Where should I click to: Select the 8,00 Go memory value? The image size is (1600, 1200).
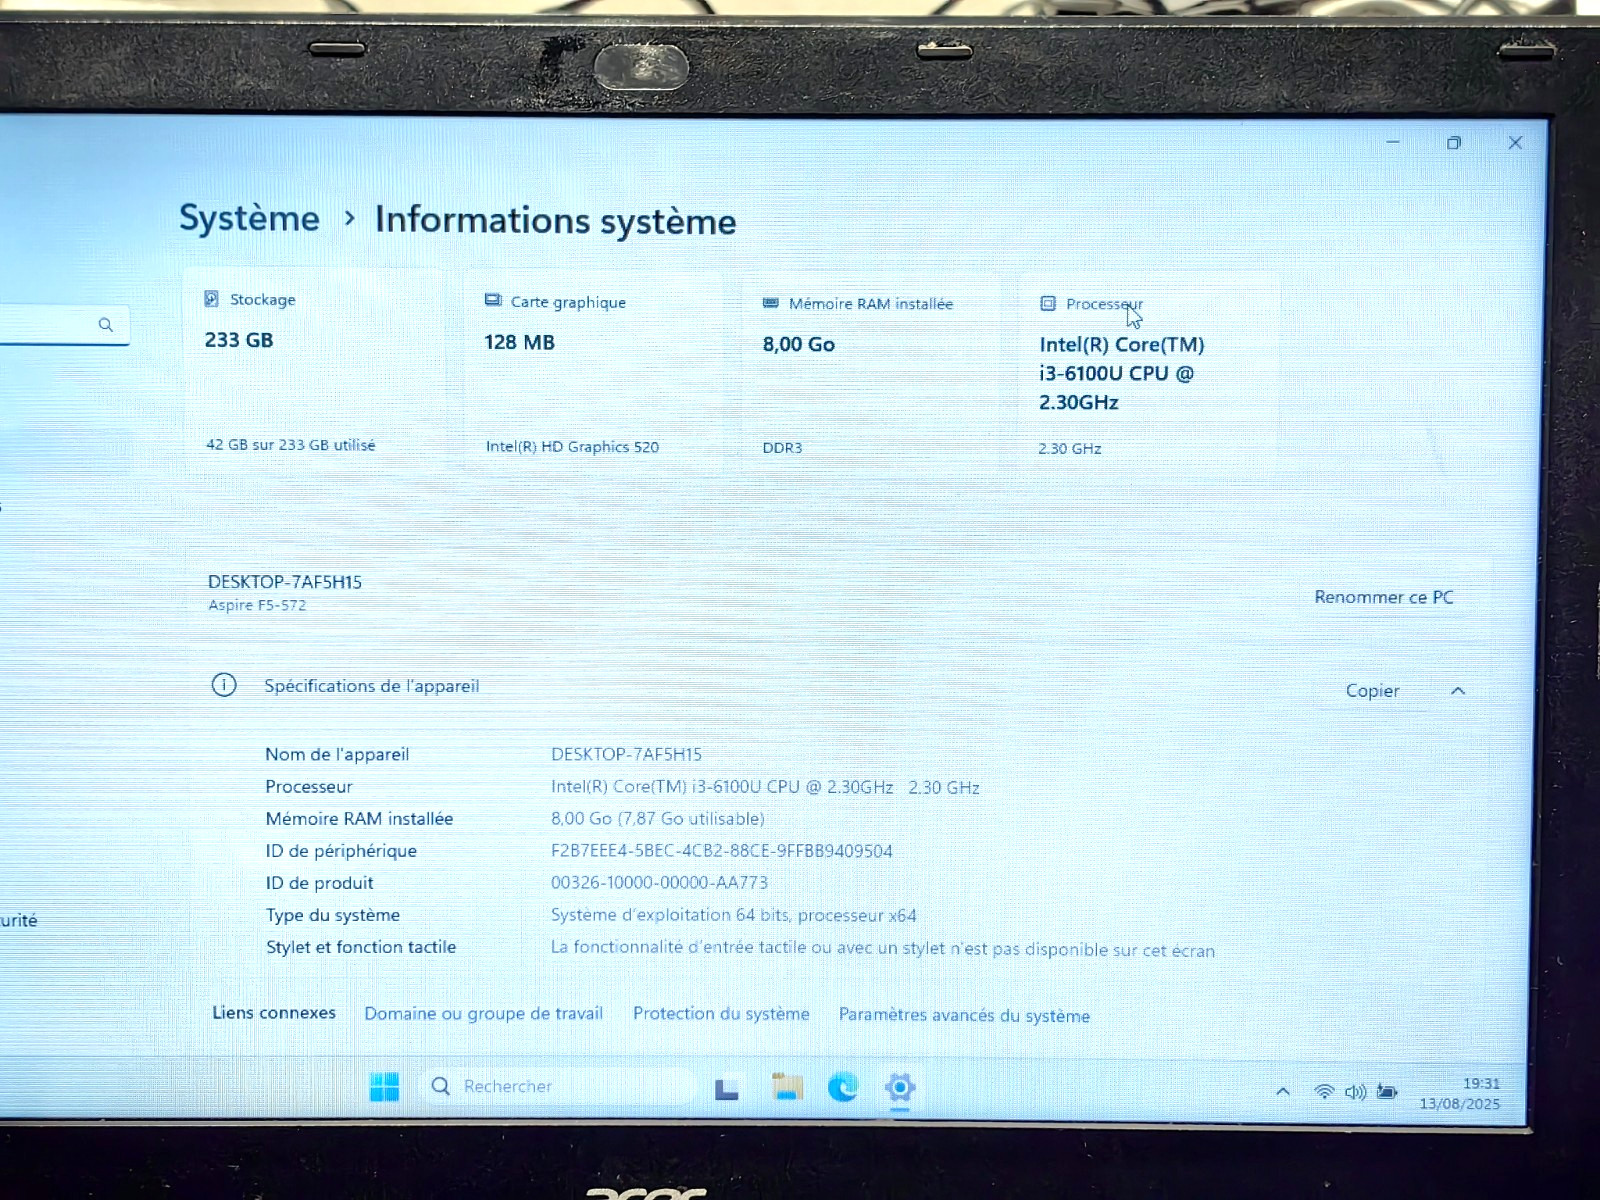(799, 344)
